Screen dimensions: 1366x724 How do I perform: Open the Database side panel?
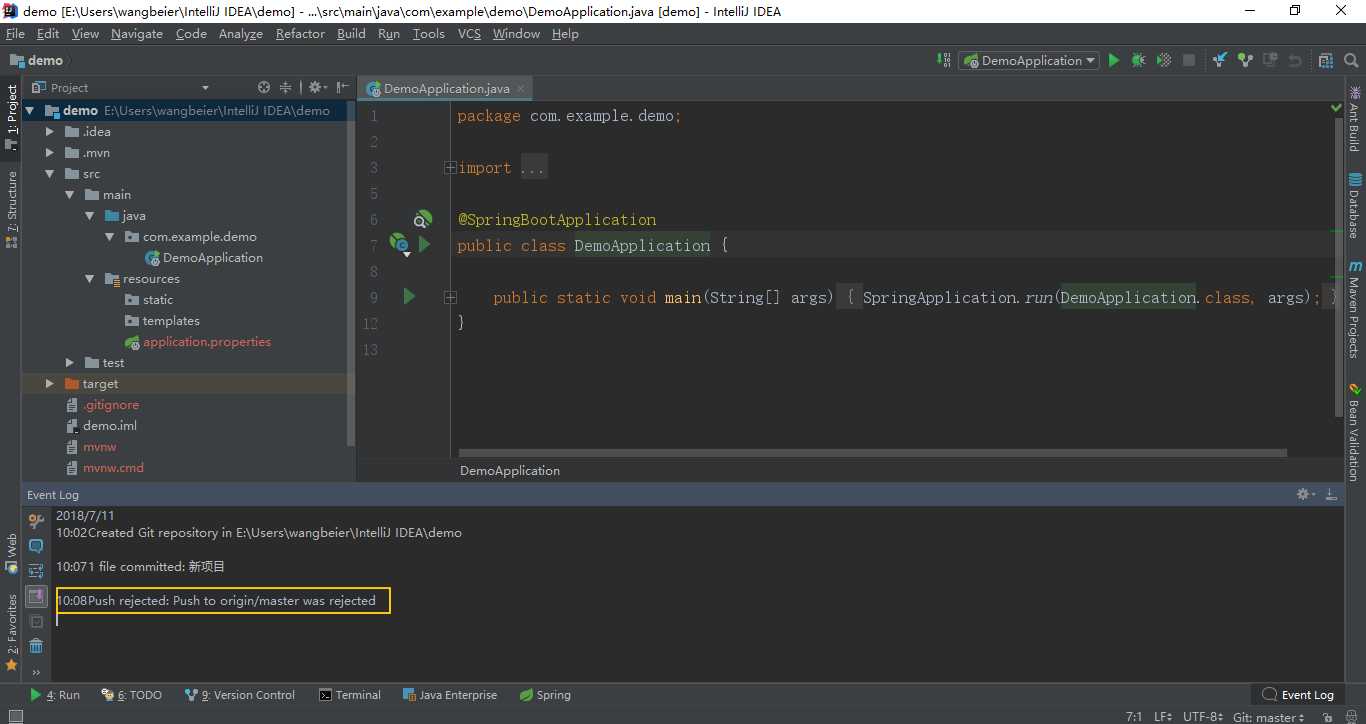[x=1355, y=205]
